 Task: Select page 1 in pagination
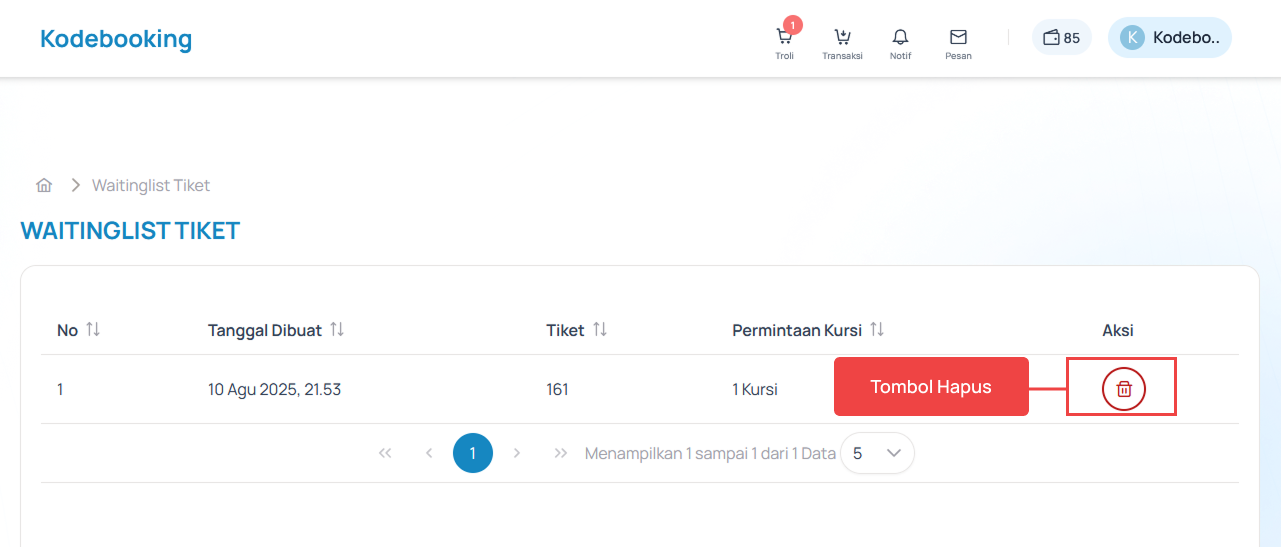(x=472, y=453)
